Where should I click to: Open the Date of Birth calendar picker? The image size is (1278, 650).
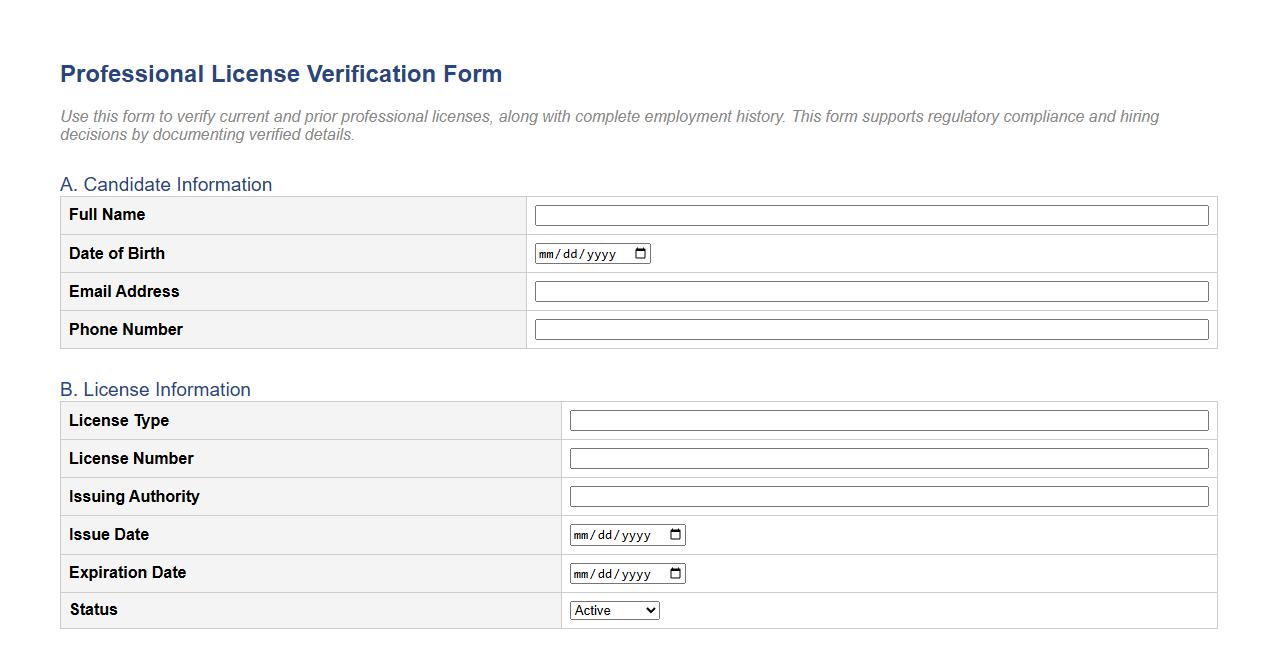coord(639,253)
